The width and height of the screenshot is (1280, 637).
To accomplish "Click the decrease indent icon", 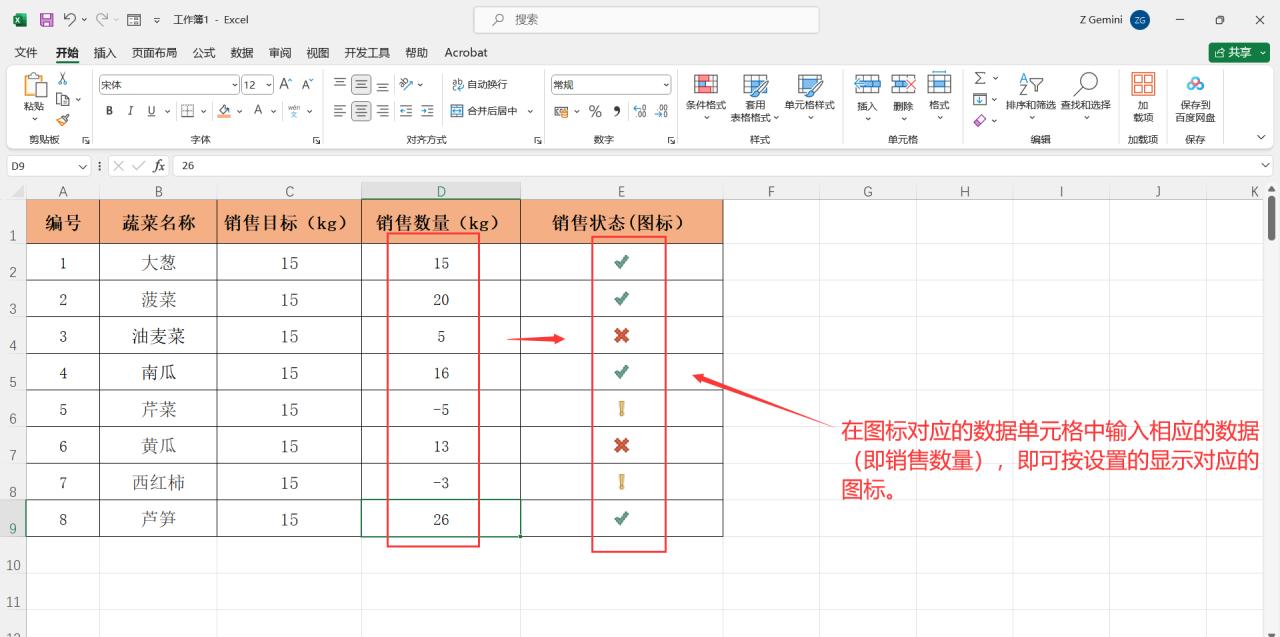I will tap(406, 111).
